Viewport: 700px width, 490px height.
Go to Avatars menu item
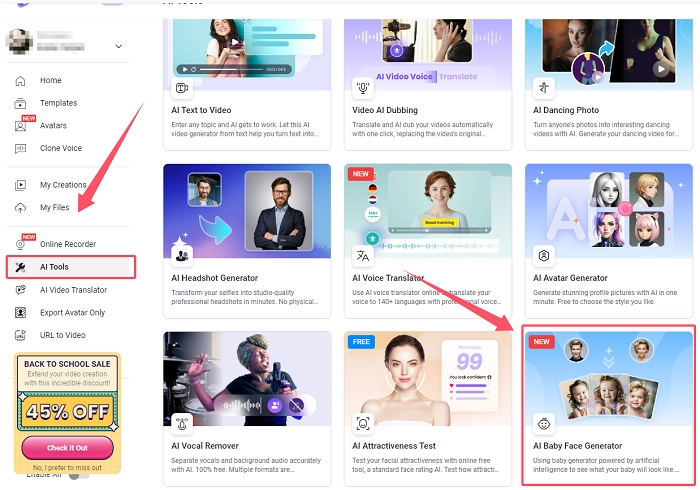coord(53,126)
